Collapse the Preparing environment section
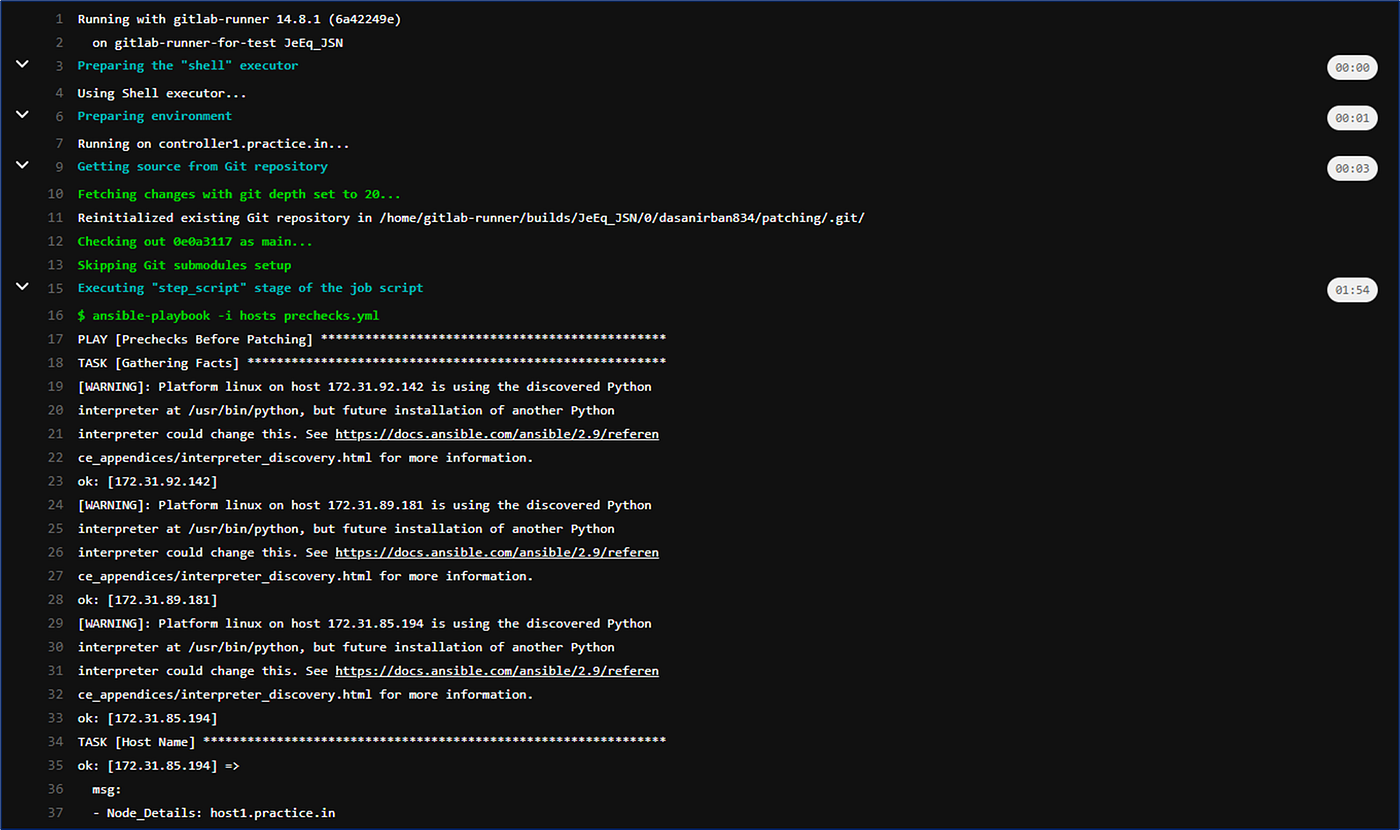 [x=22, y=114]
